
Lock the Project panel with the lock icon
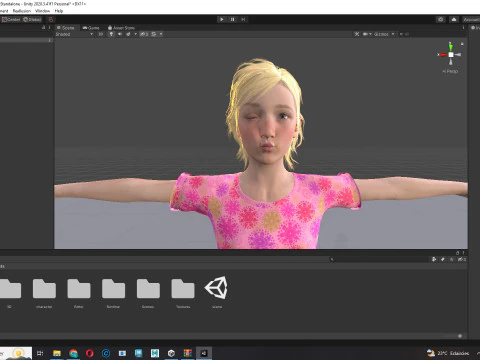[458, 253]
